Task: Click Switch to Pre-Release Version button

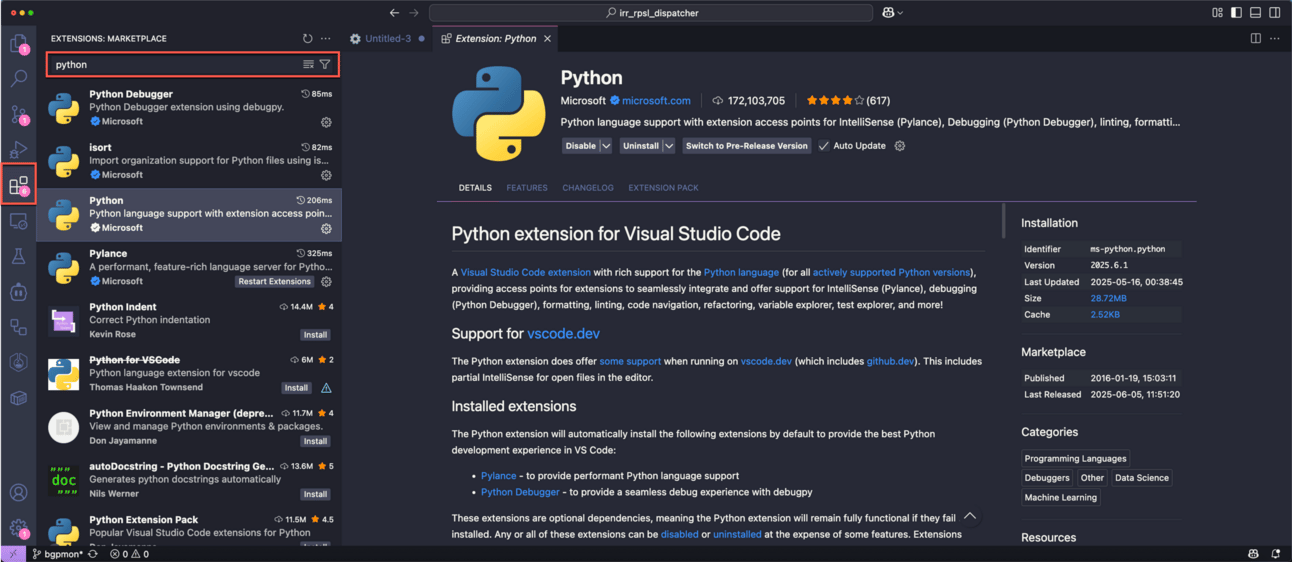Action: (x=746, y=146)
